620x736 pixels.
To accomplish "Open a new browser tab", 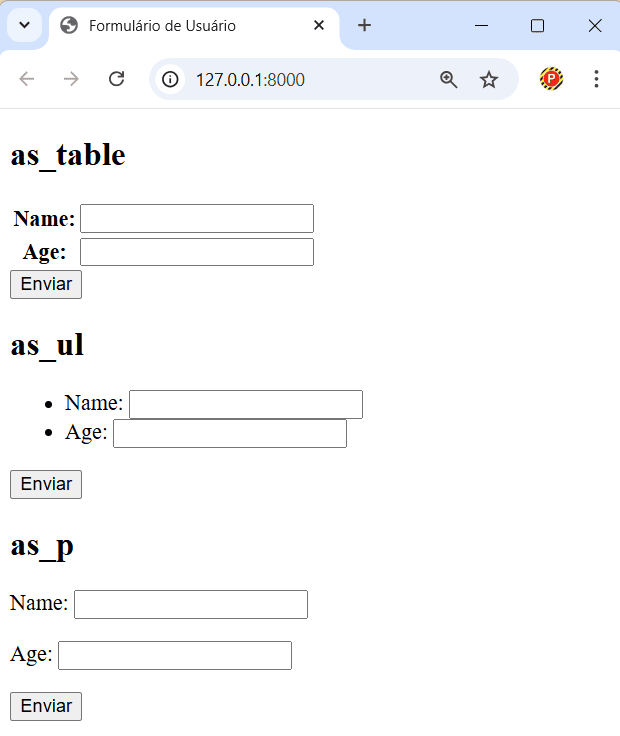I will pos(364,25).
